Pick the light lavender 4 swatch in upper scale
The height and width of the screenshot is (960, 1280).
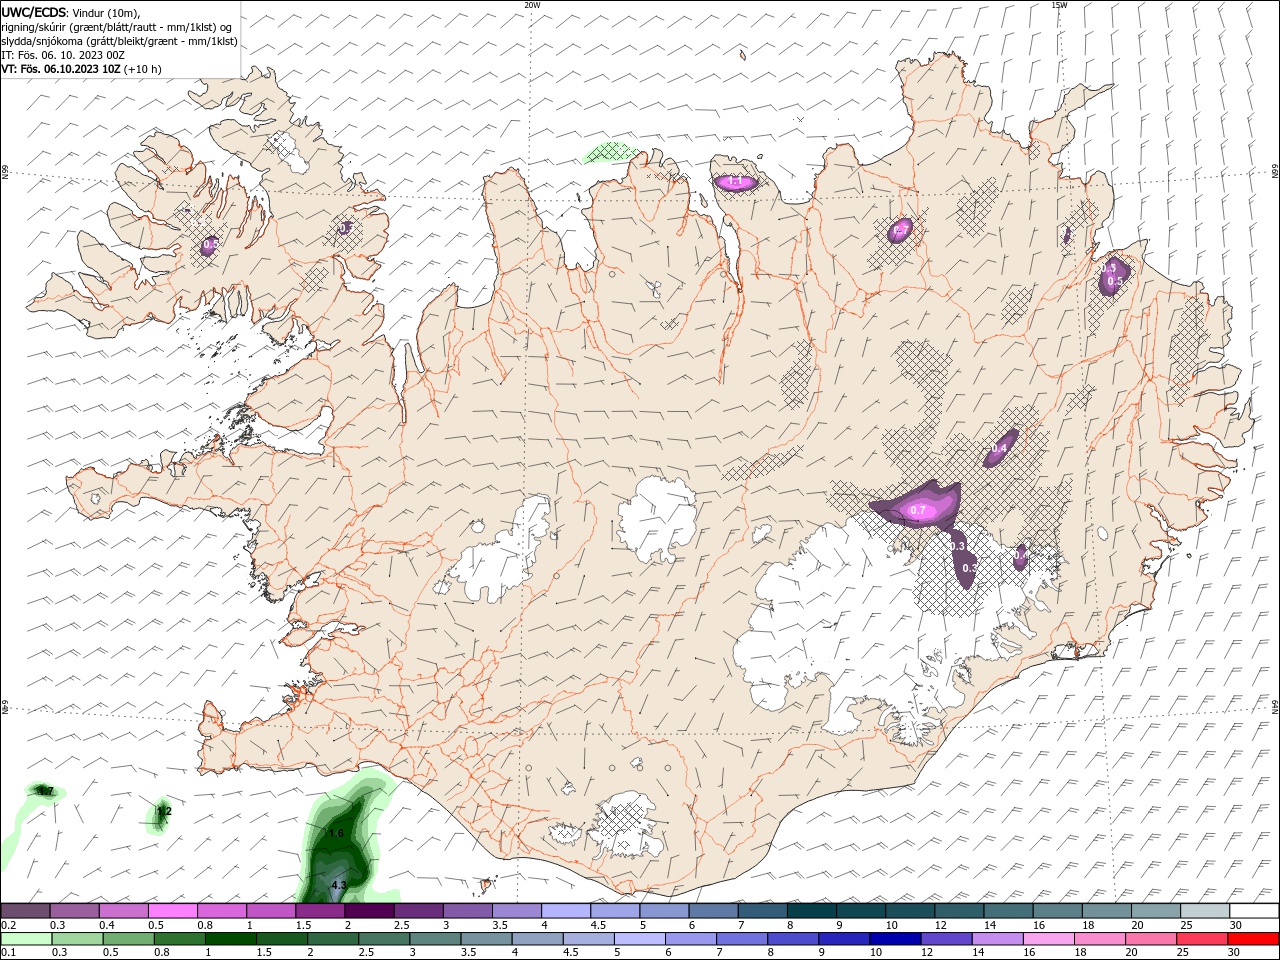[x=566, y=911]
